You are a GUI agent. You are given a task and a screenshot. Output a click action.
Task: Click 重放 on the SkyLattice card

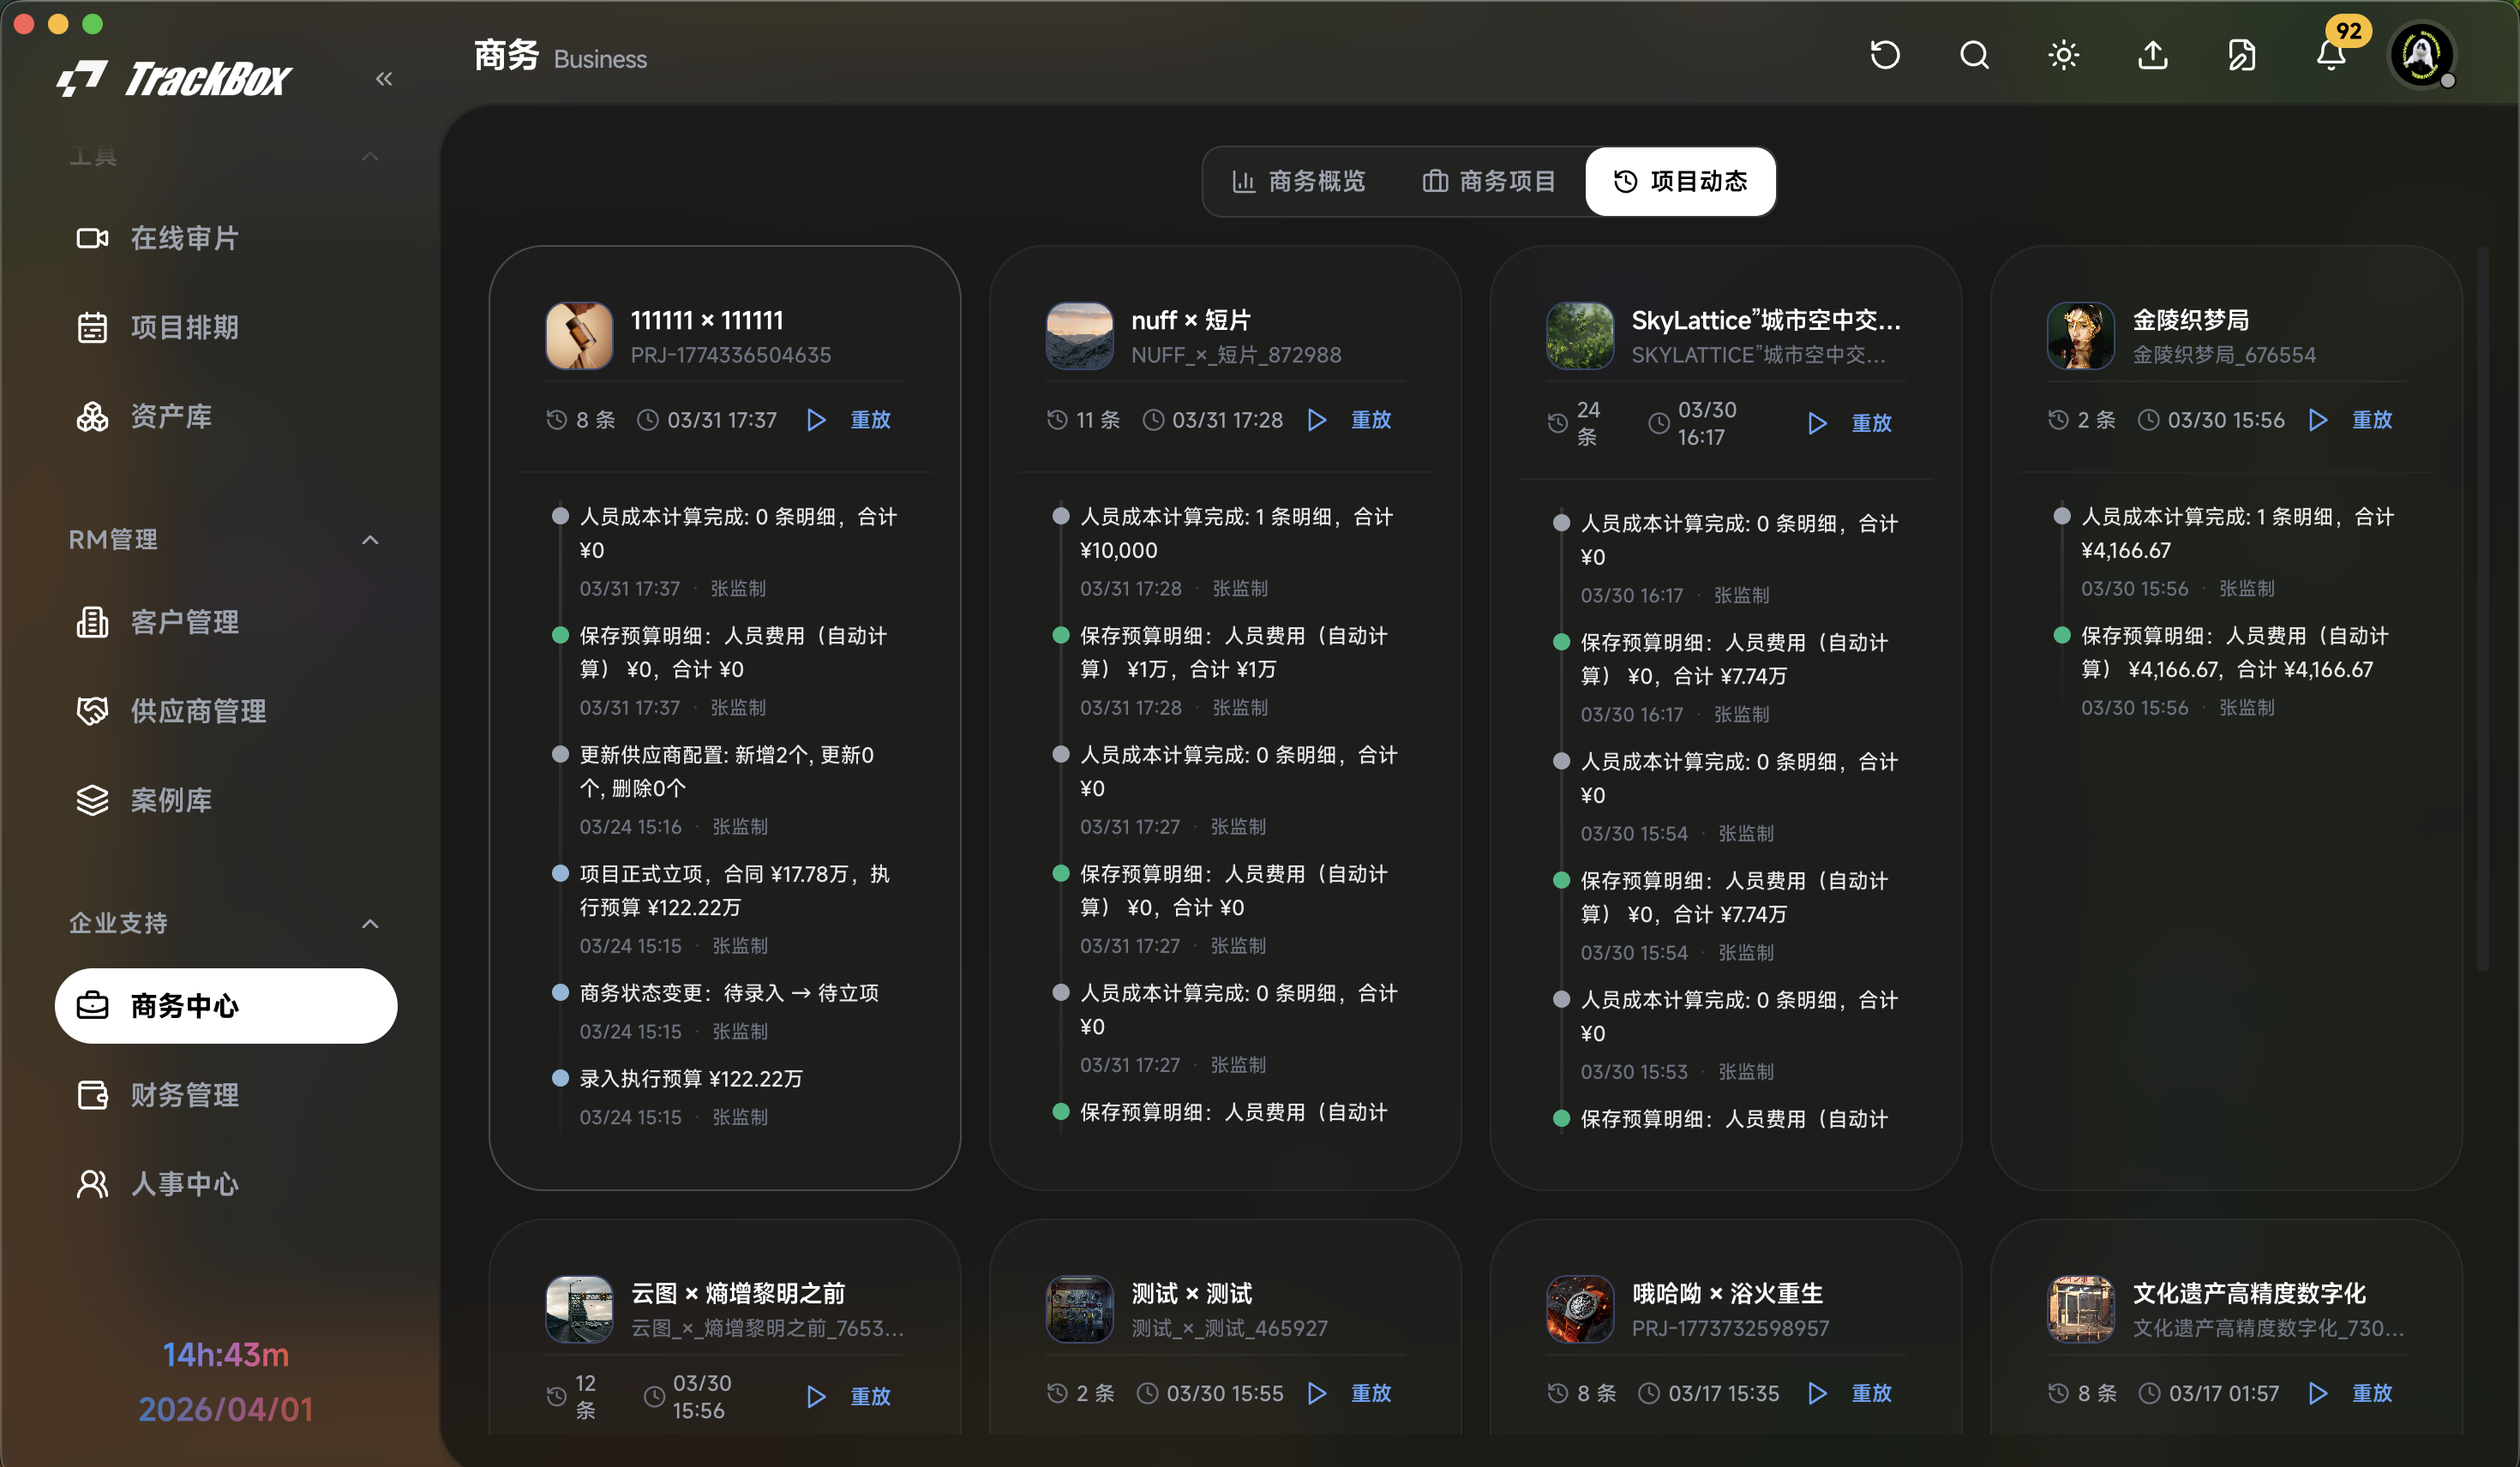(1850, 423)
